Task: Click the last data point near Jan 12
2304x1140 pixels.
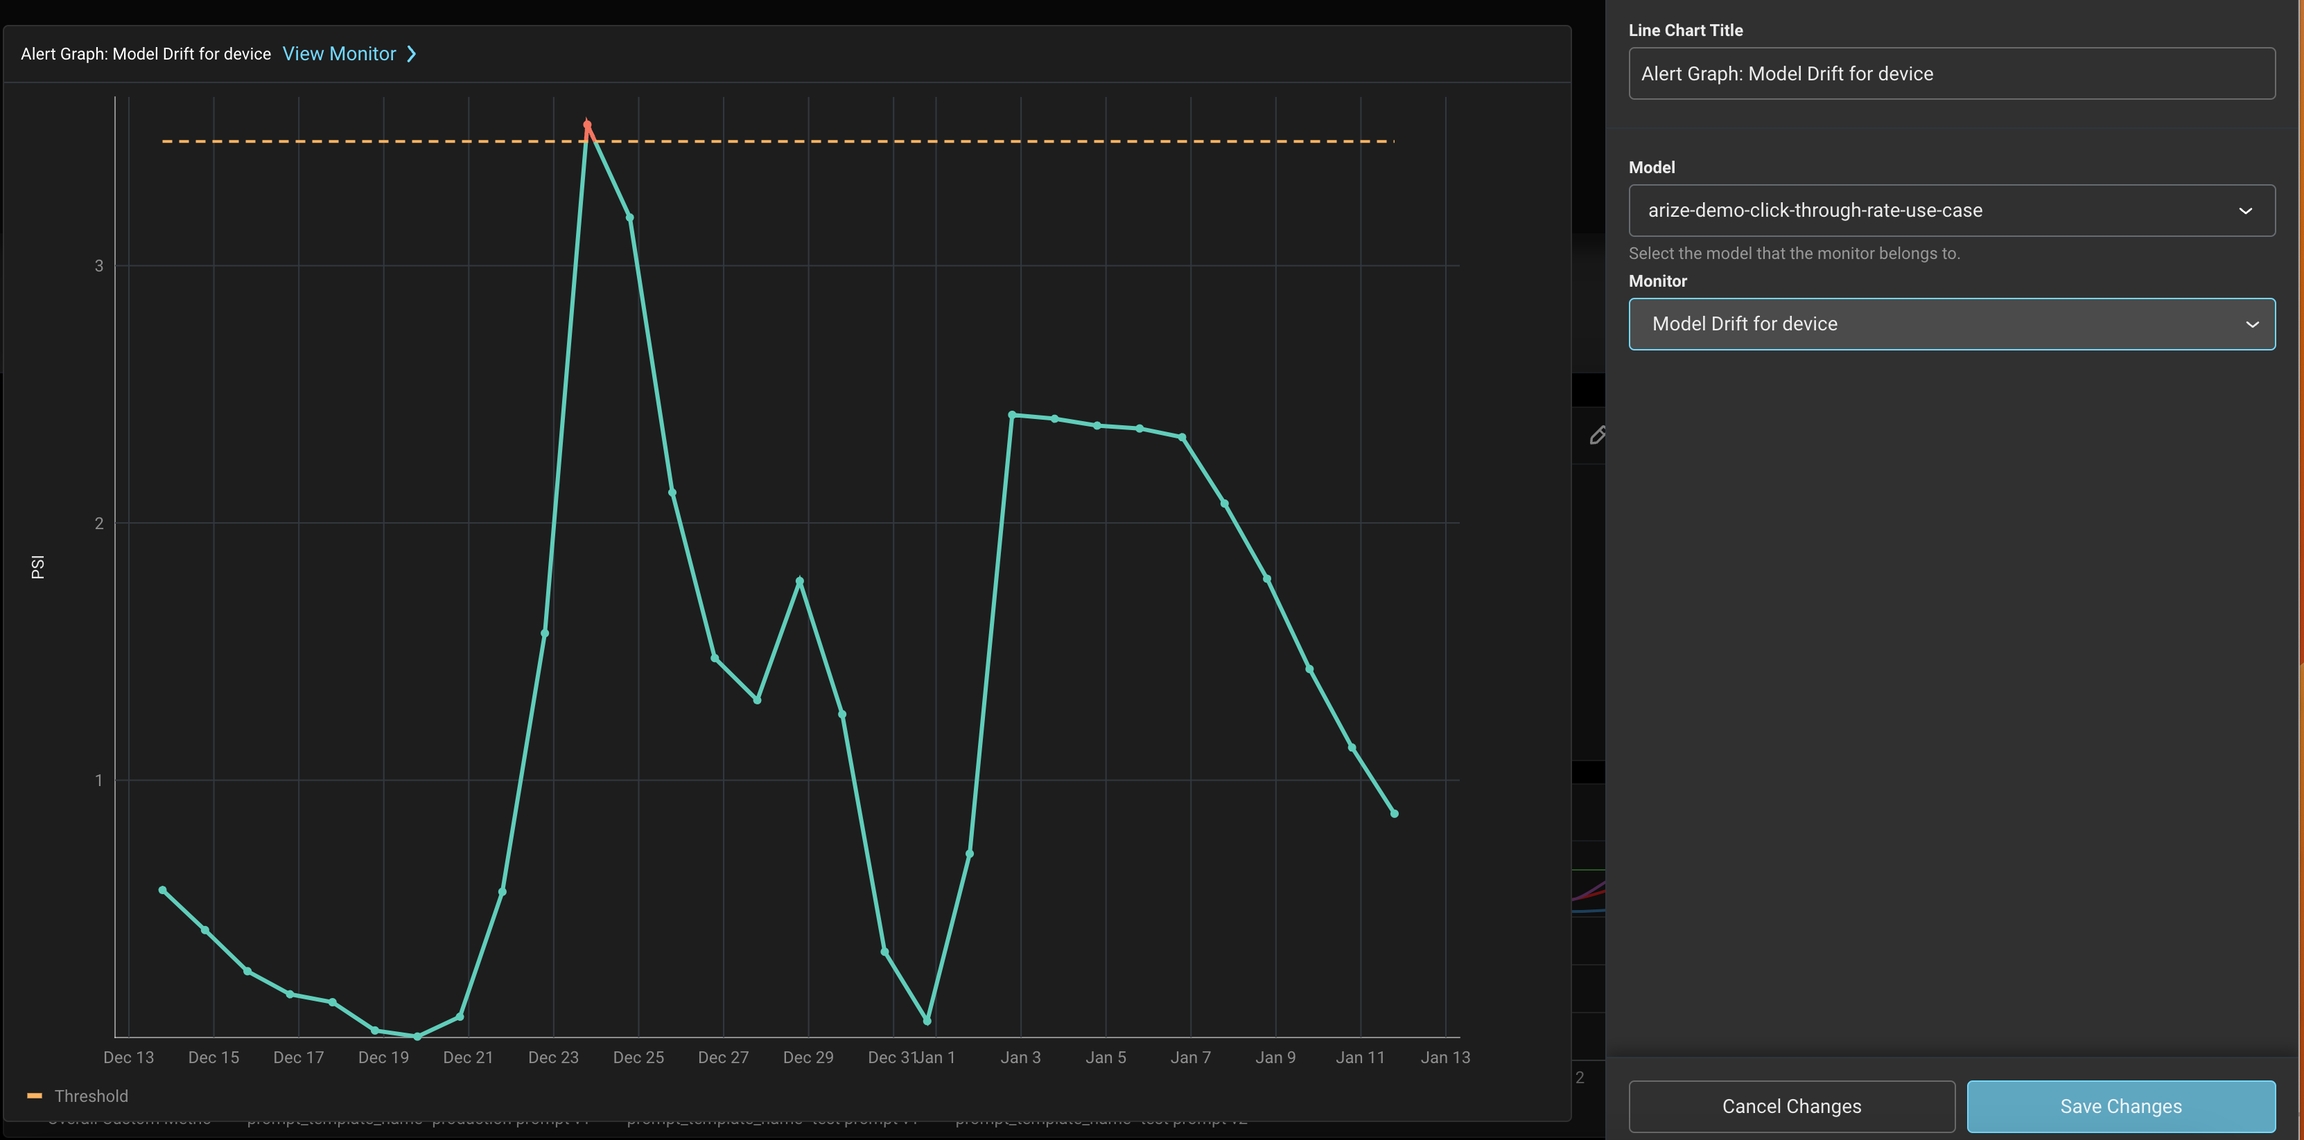Action: (1394, 814)
